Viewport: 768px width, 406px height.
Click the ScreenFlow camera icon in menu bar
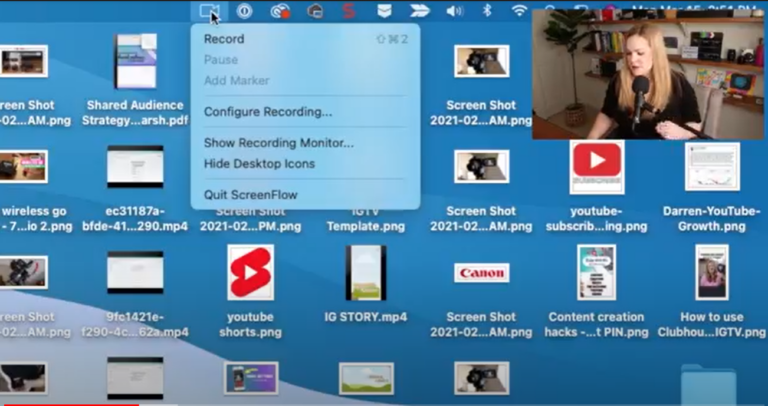pyautogui.click(x=208, y=11)
